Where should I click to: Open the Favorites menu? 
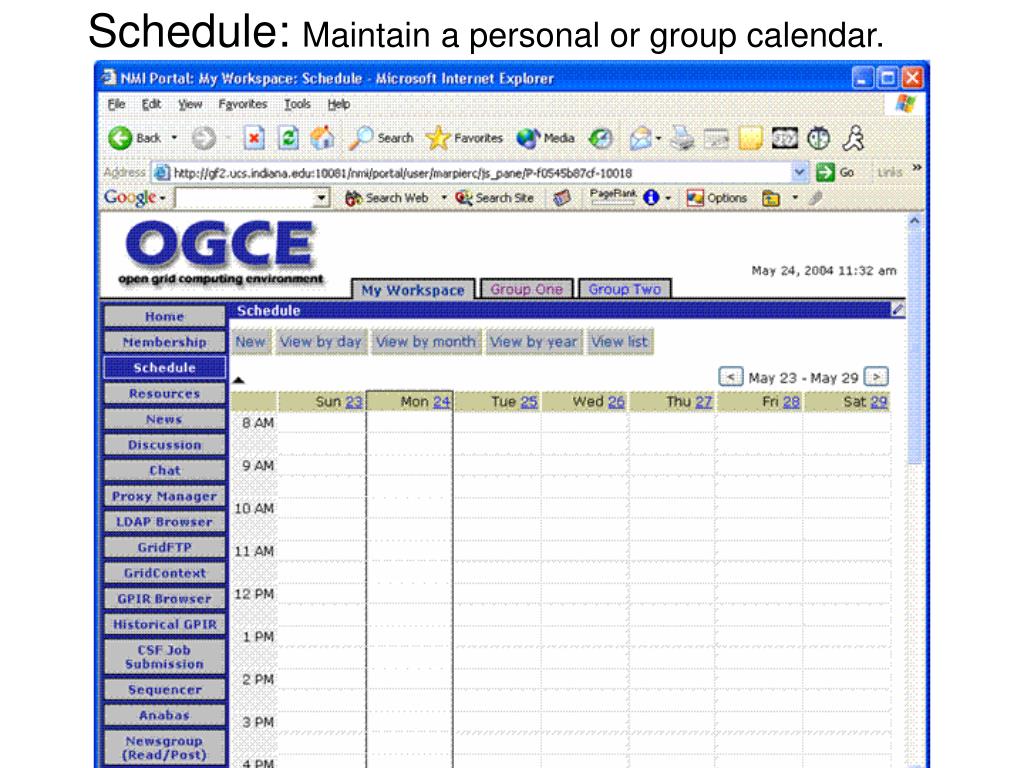243,104
